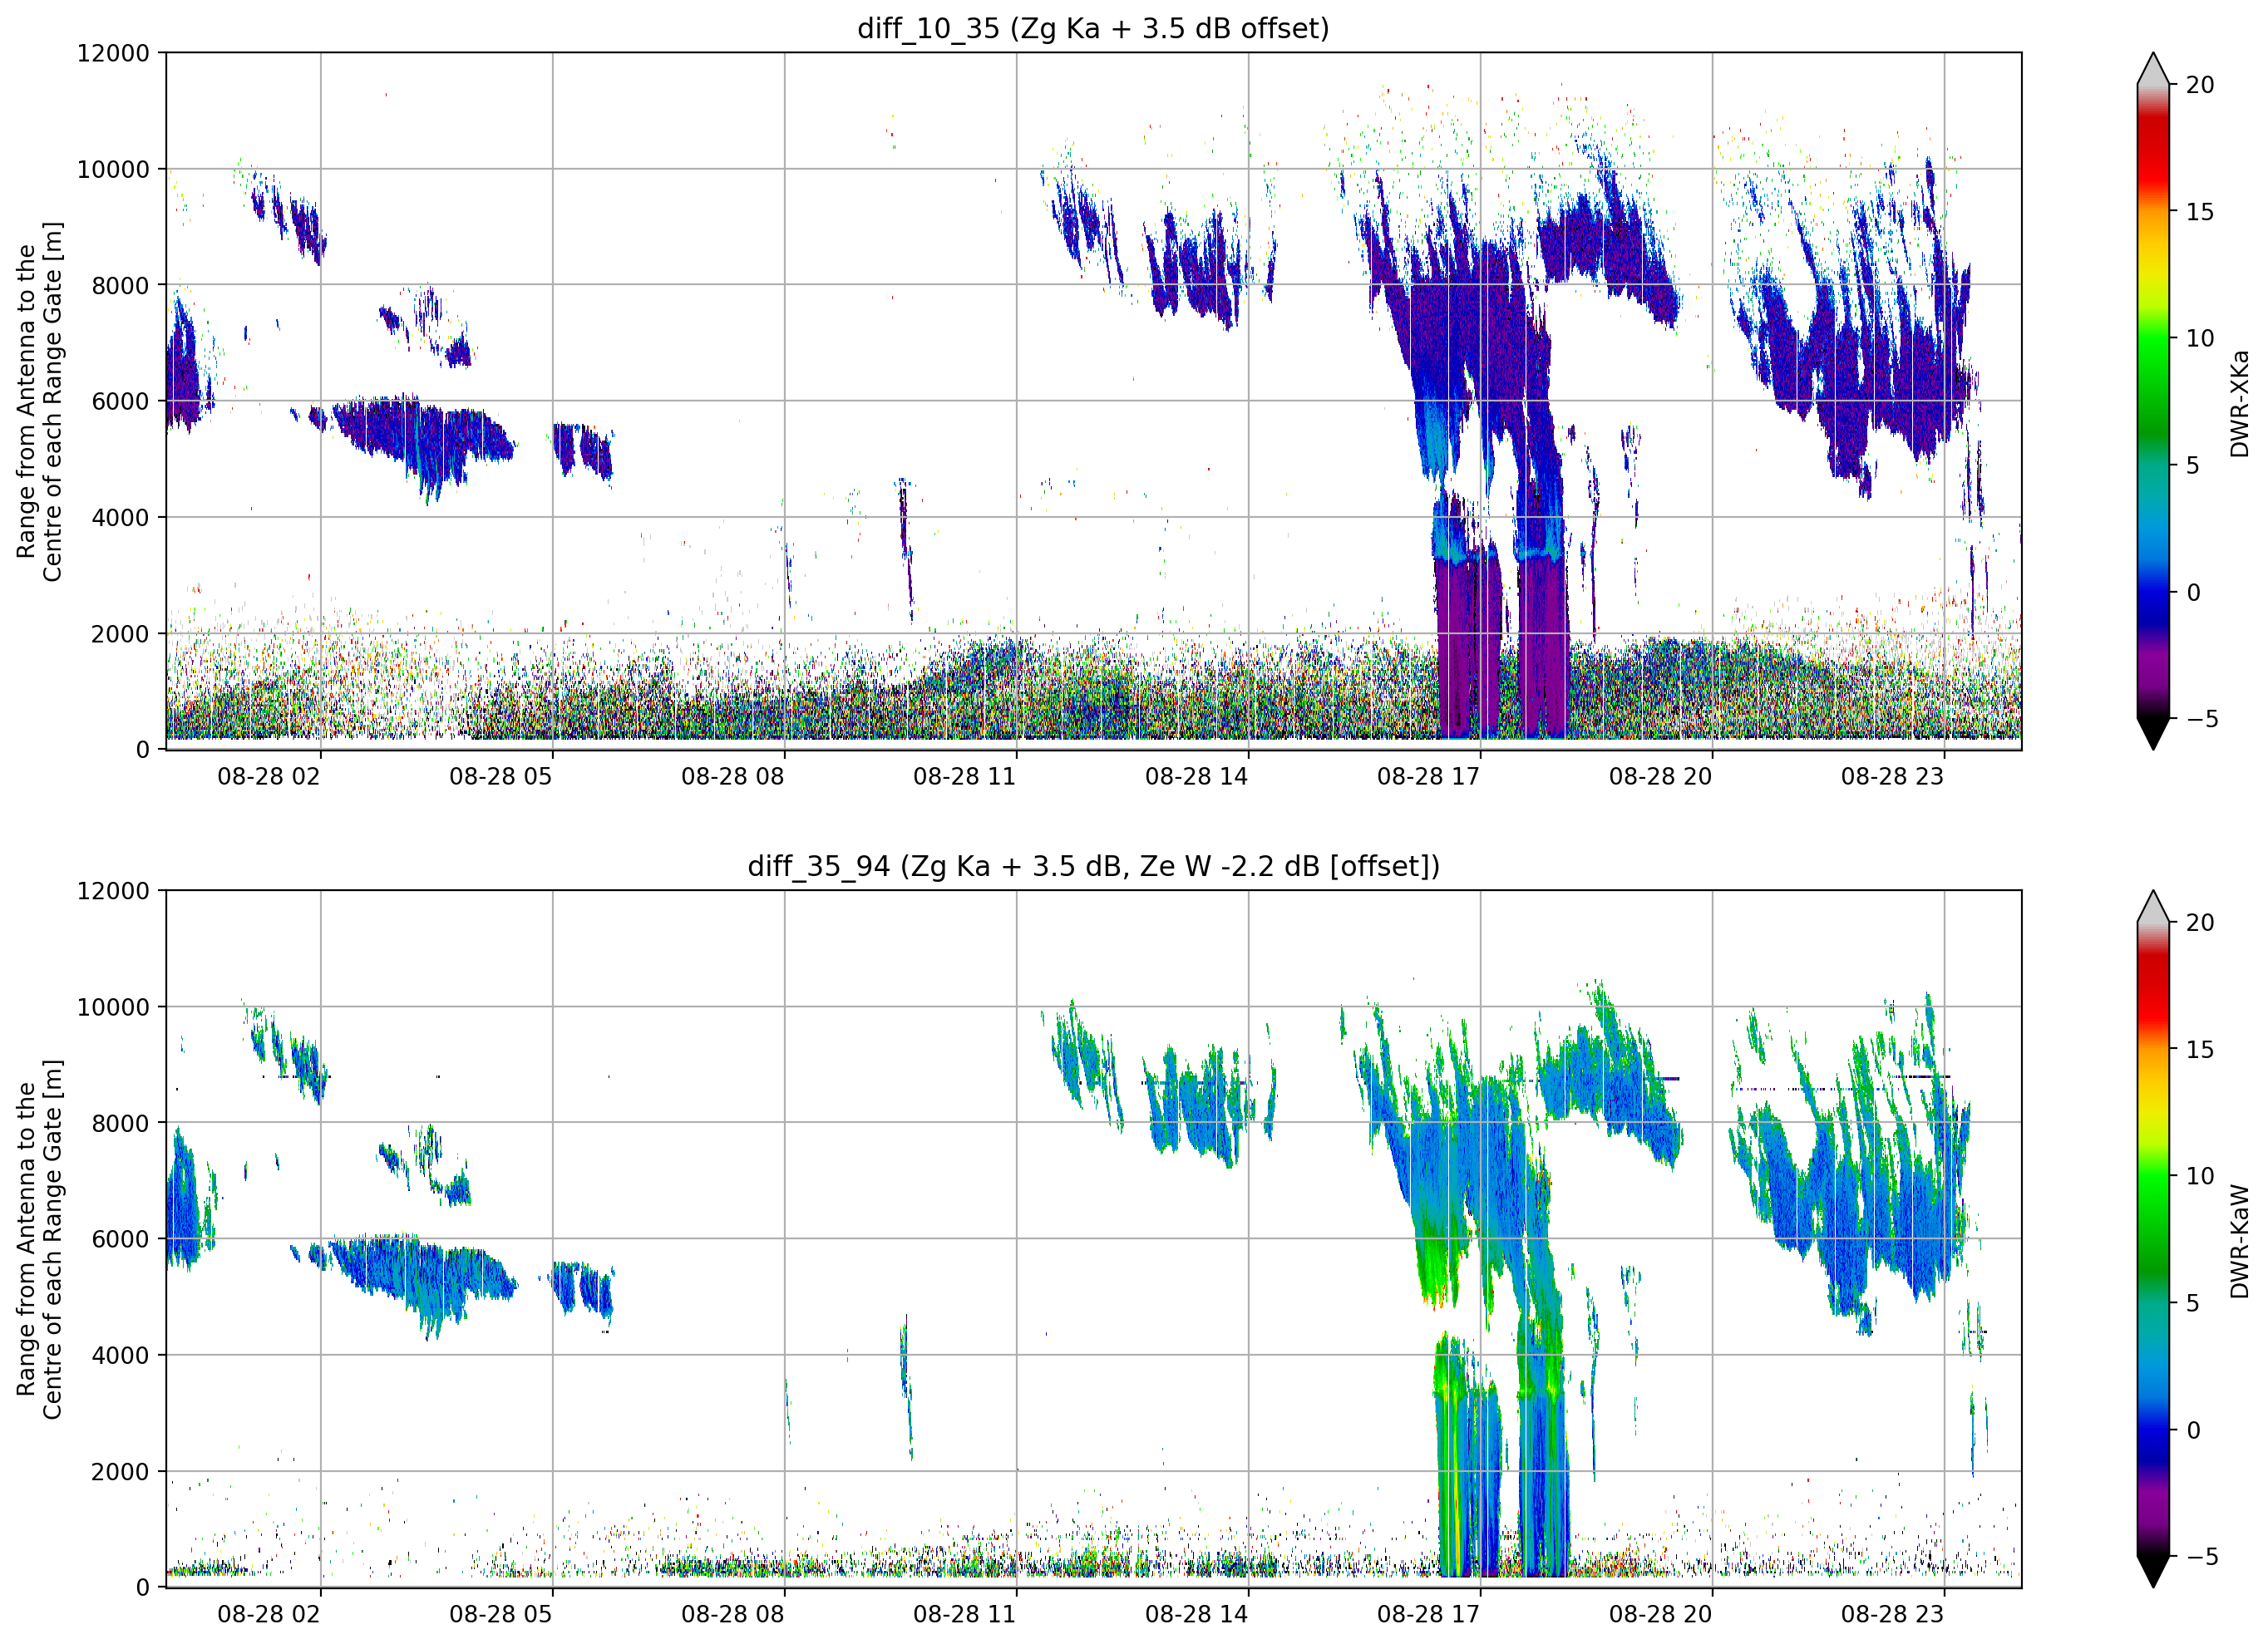Click the "20" tick on the DWR-XKa colorbar
Image resolution: width=2268 pixels, height=1644 pixels.
click(2199, 85)
